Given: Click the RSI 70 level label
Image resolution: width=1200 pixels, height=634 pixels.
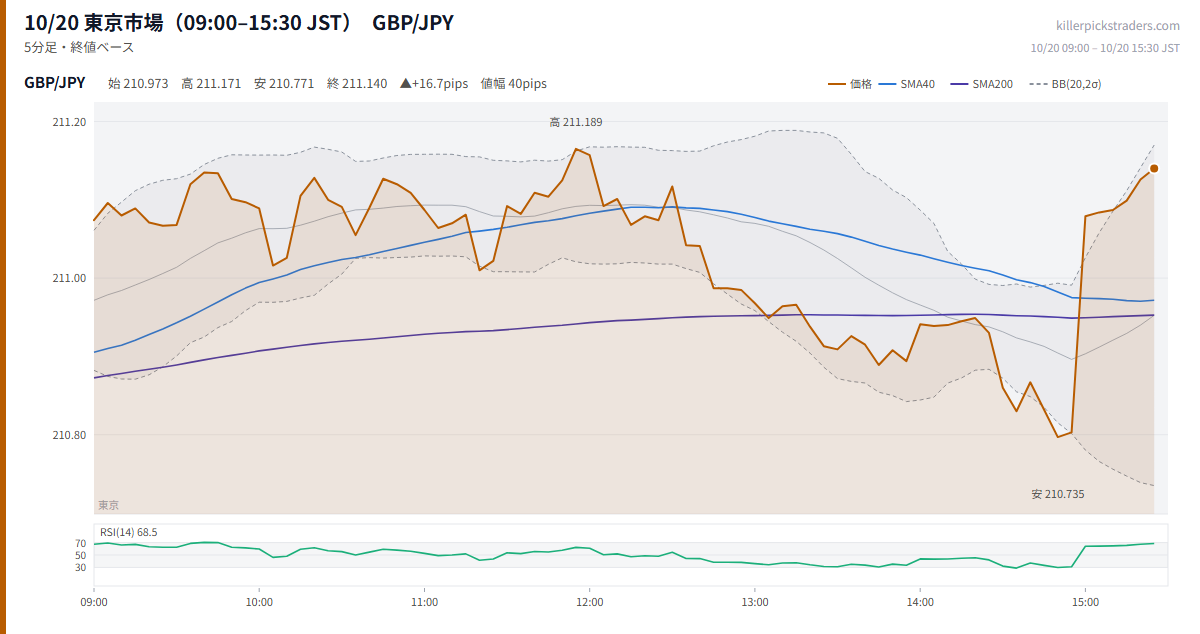Looking at the screenshot, I should [x=81, y=543].
